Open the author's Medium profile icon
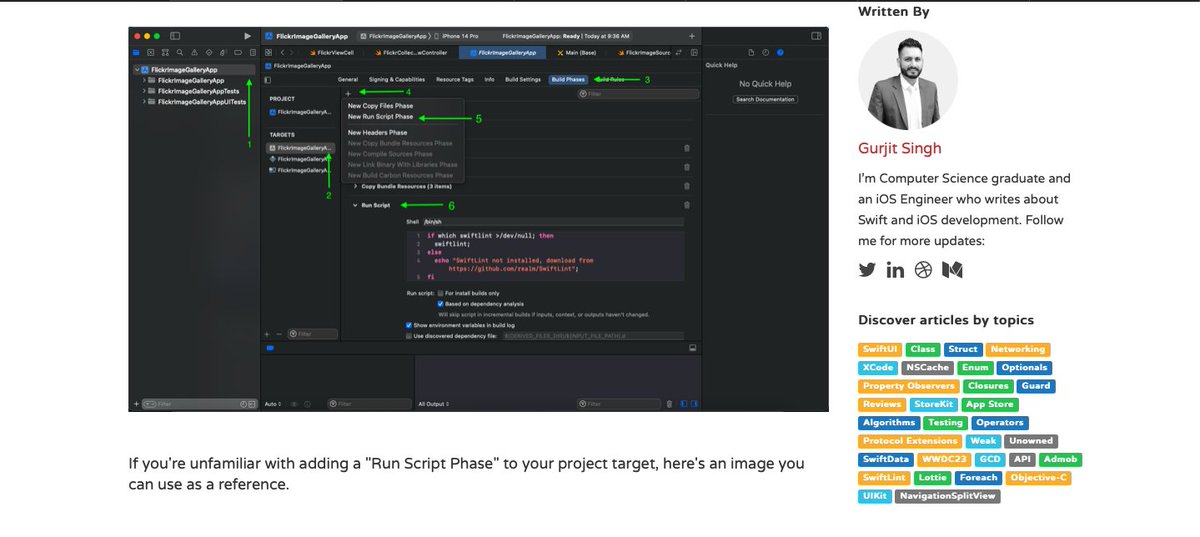The width and height of the screenshot is (1200, 537). click(952, 270)
